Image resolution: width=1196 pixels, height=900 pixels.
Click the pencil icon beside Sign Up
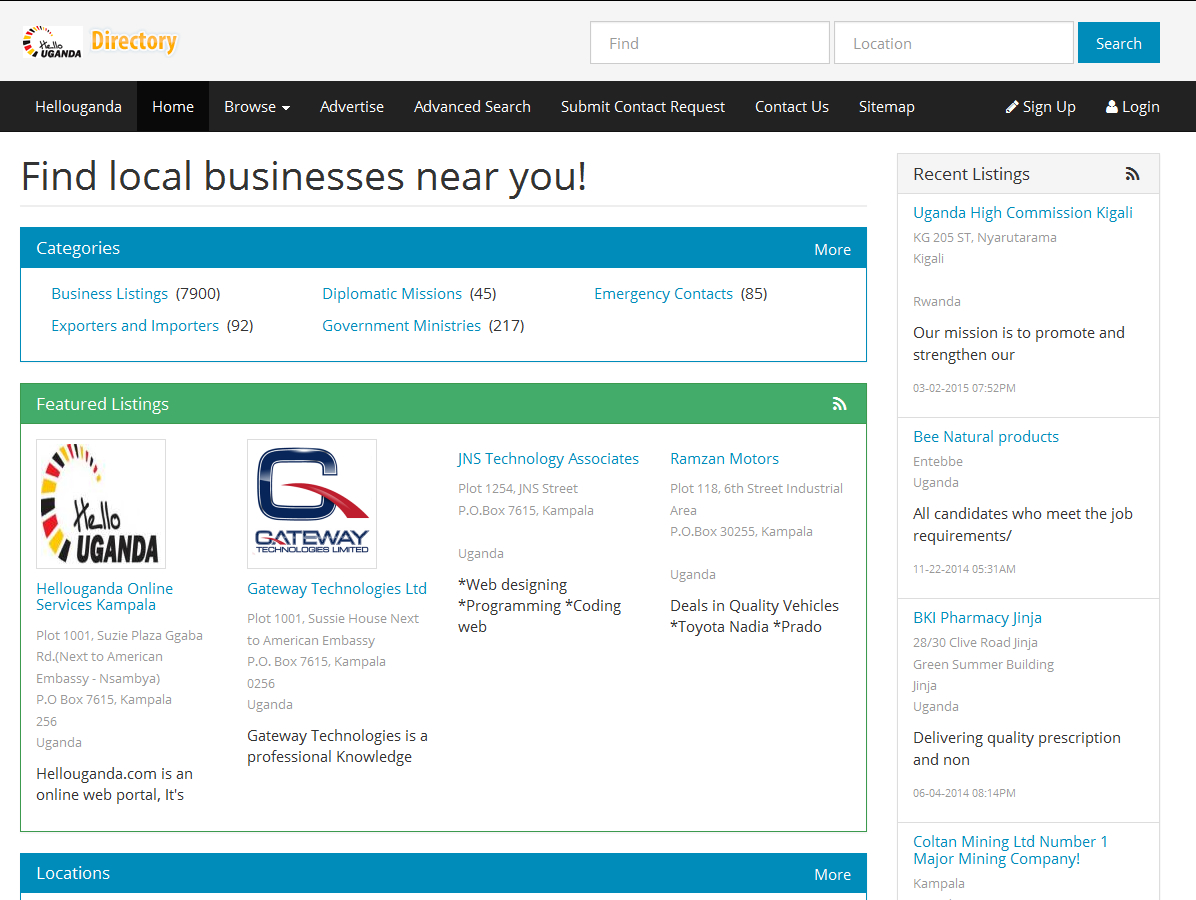pyautogui.click(x=1011, y=107)
